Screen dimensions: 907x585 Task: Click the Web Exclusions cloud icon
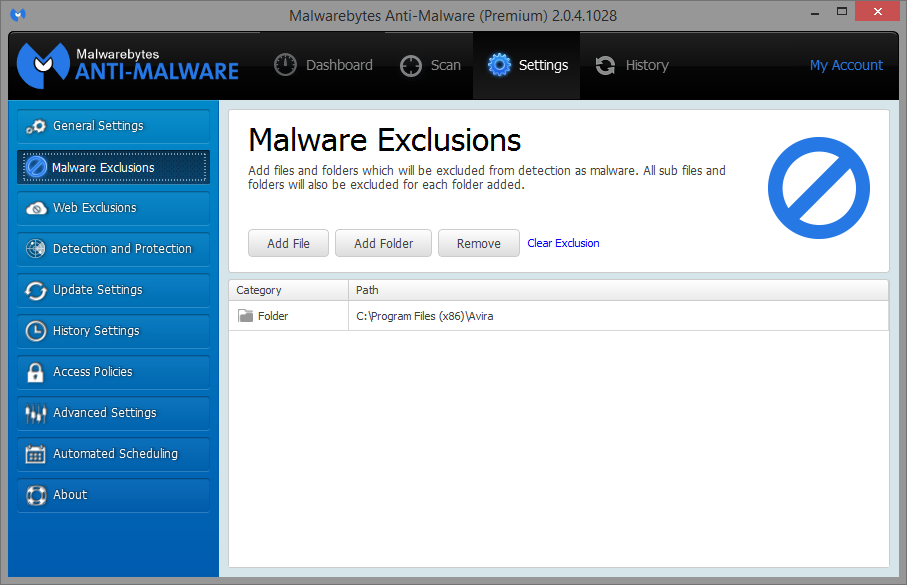[36, 208]
